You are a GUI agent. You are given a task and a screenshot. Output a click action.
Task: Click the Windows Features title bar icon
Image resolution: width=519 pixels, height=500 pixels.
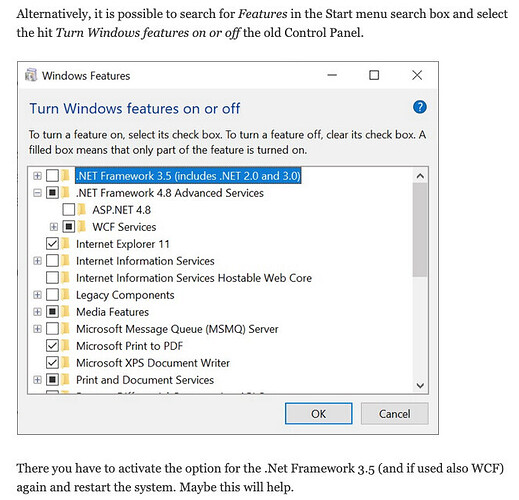click(31, 75)
